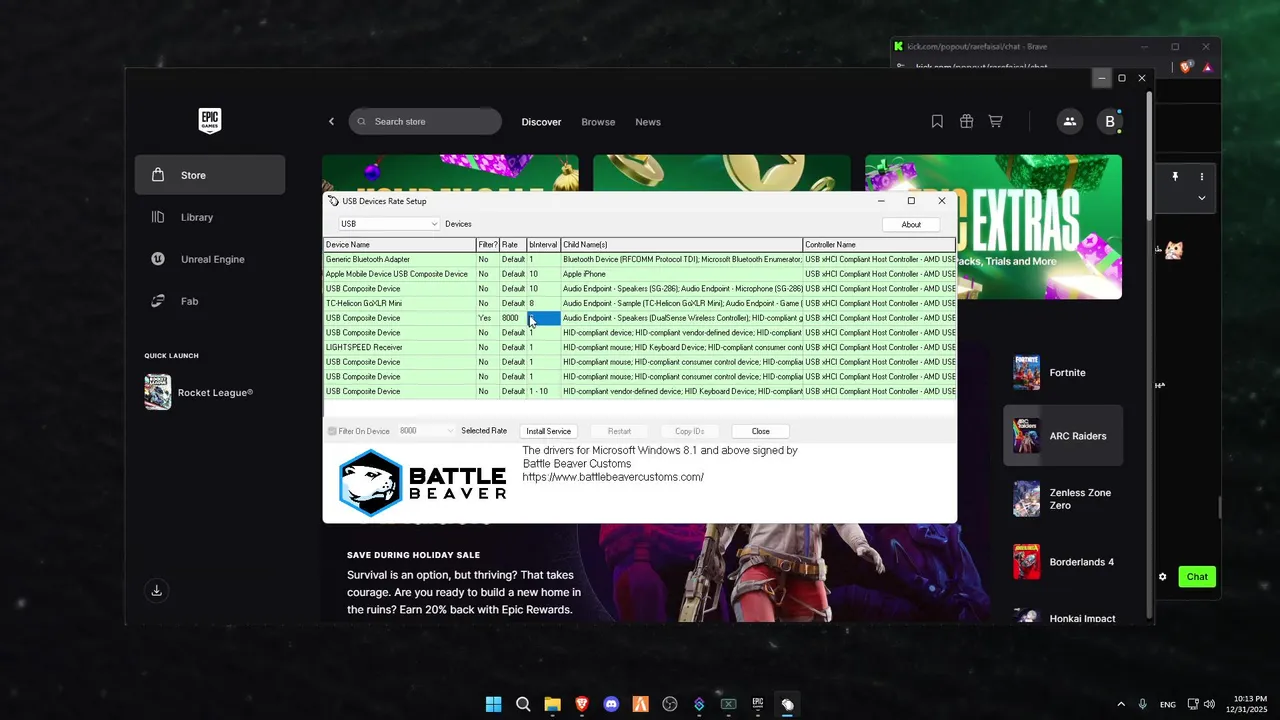The width and height of the screenshot is (1280, 720).
Task: Click the Rocket League quick launch thumbnail
Action: [x=158, y=392]
